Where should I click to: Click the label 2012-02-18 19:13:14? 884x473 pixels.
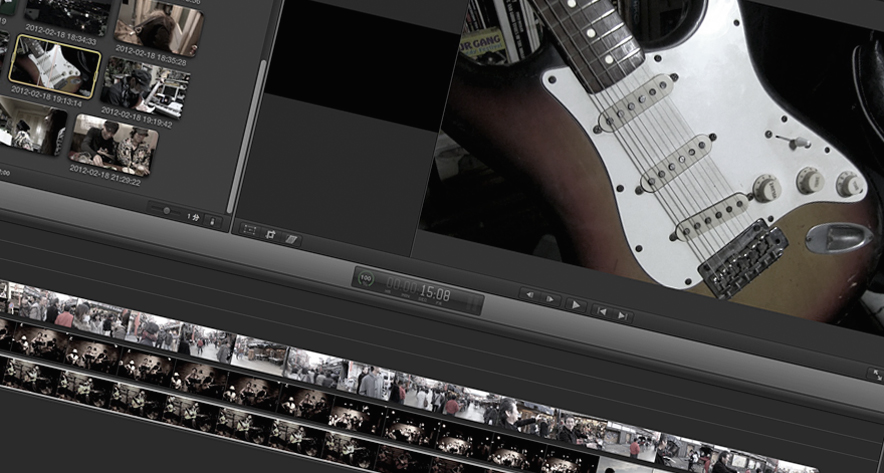tap(46, 96)
